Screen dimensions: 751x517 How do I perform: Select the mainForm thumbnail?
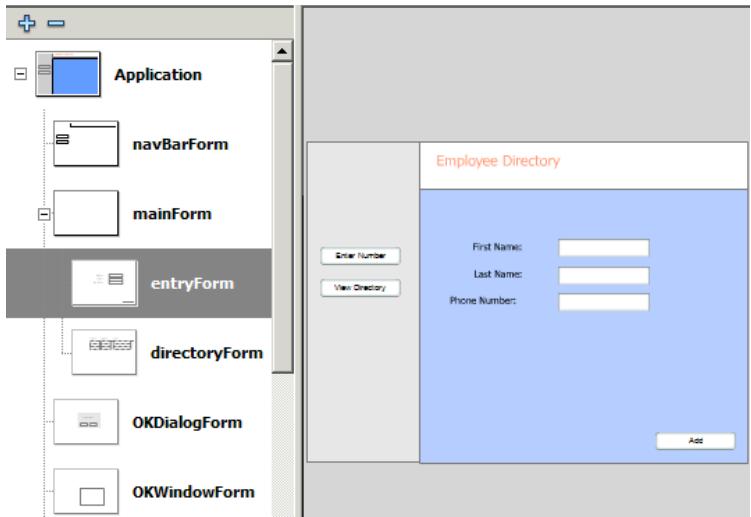(x=86, y=213)
